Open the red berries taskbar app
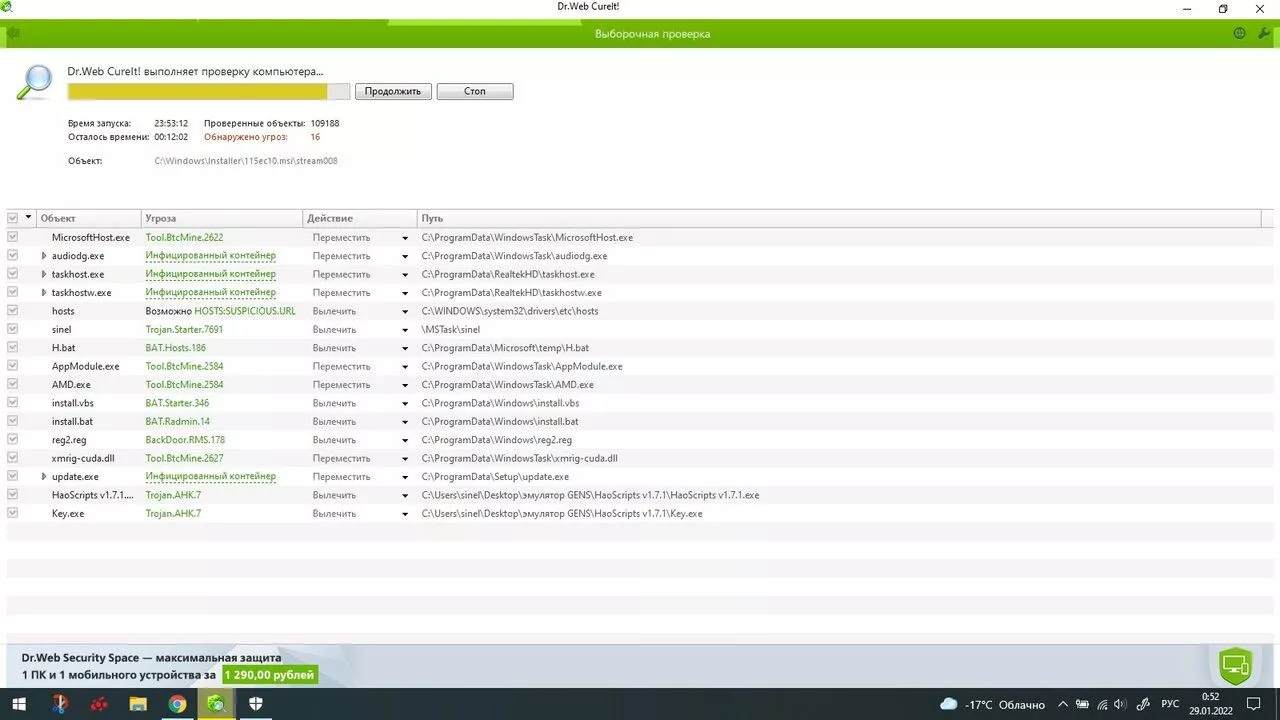The width and height of the screenshot is (1280, 720). click(x=99, y=704)
